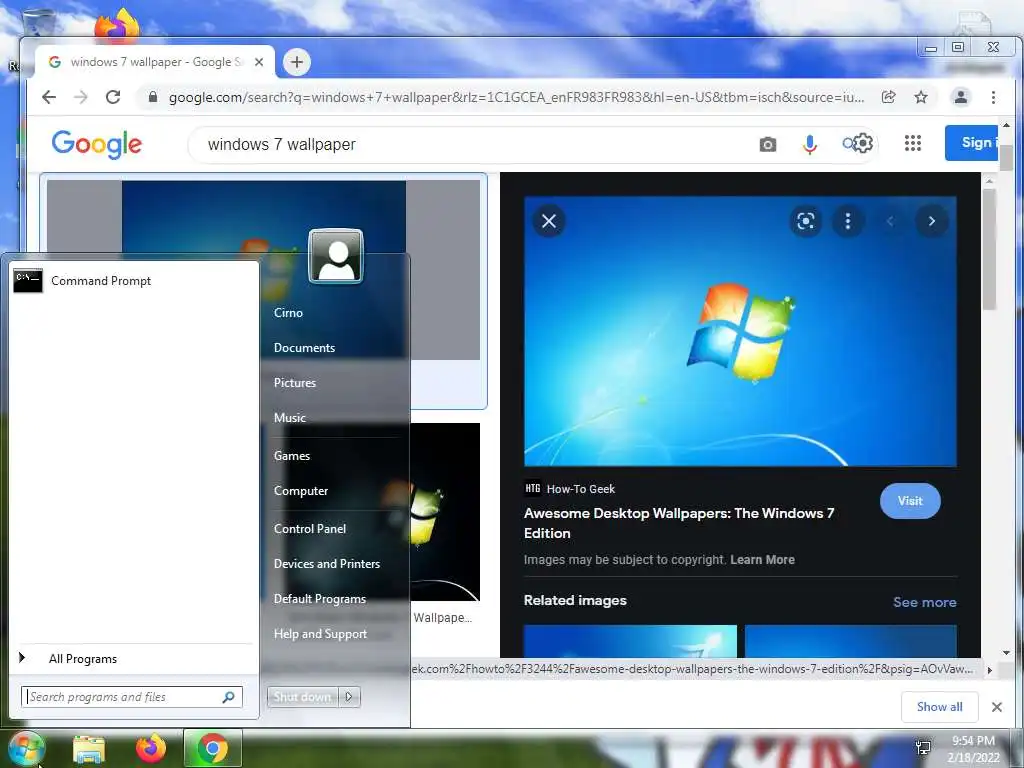Click the large Windows 7 wallpaper preview
This screenshot has height=768, width=1024.
tap(740, 331)
